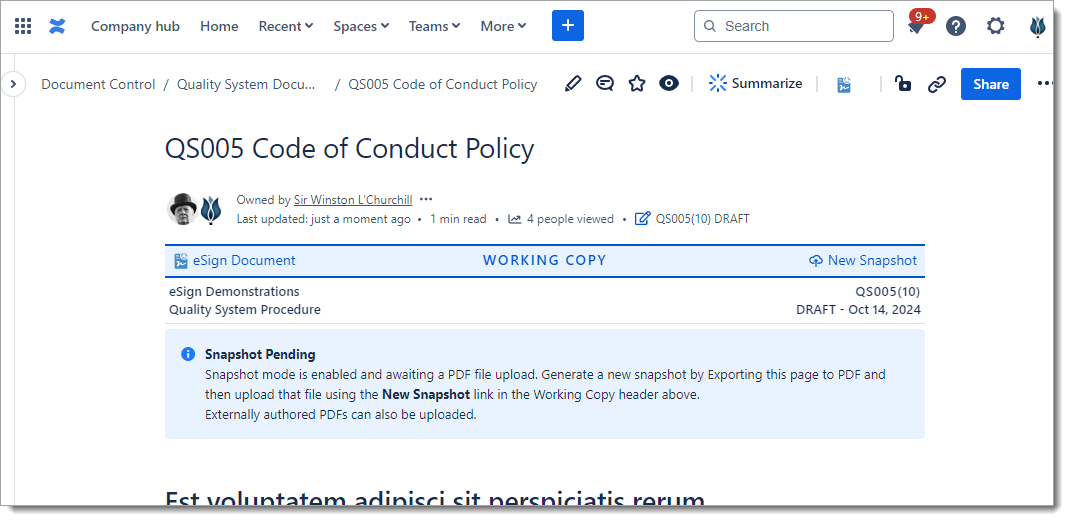Open the settings gear icon
1069x521 pixels.
(996, 26)
